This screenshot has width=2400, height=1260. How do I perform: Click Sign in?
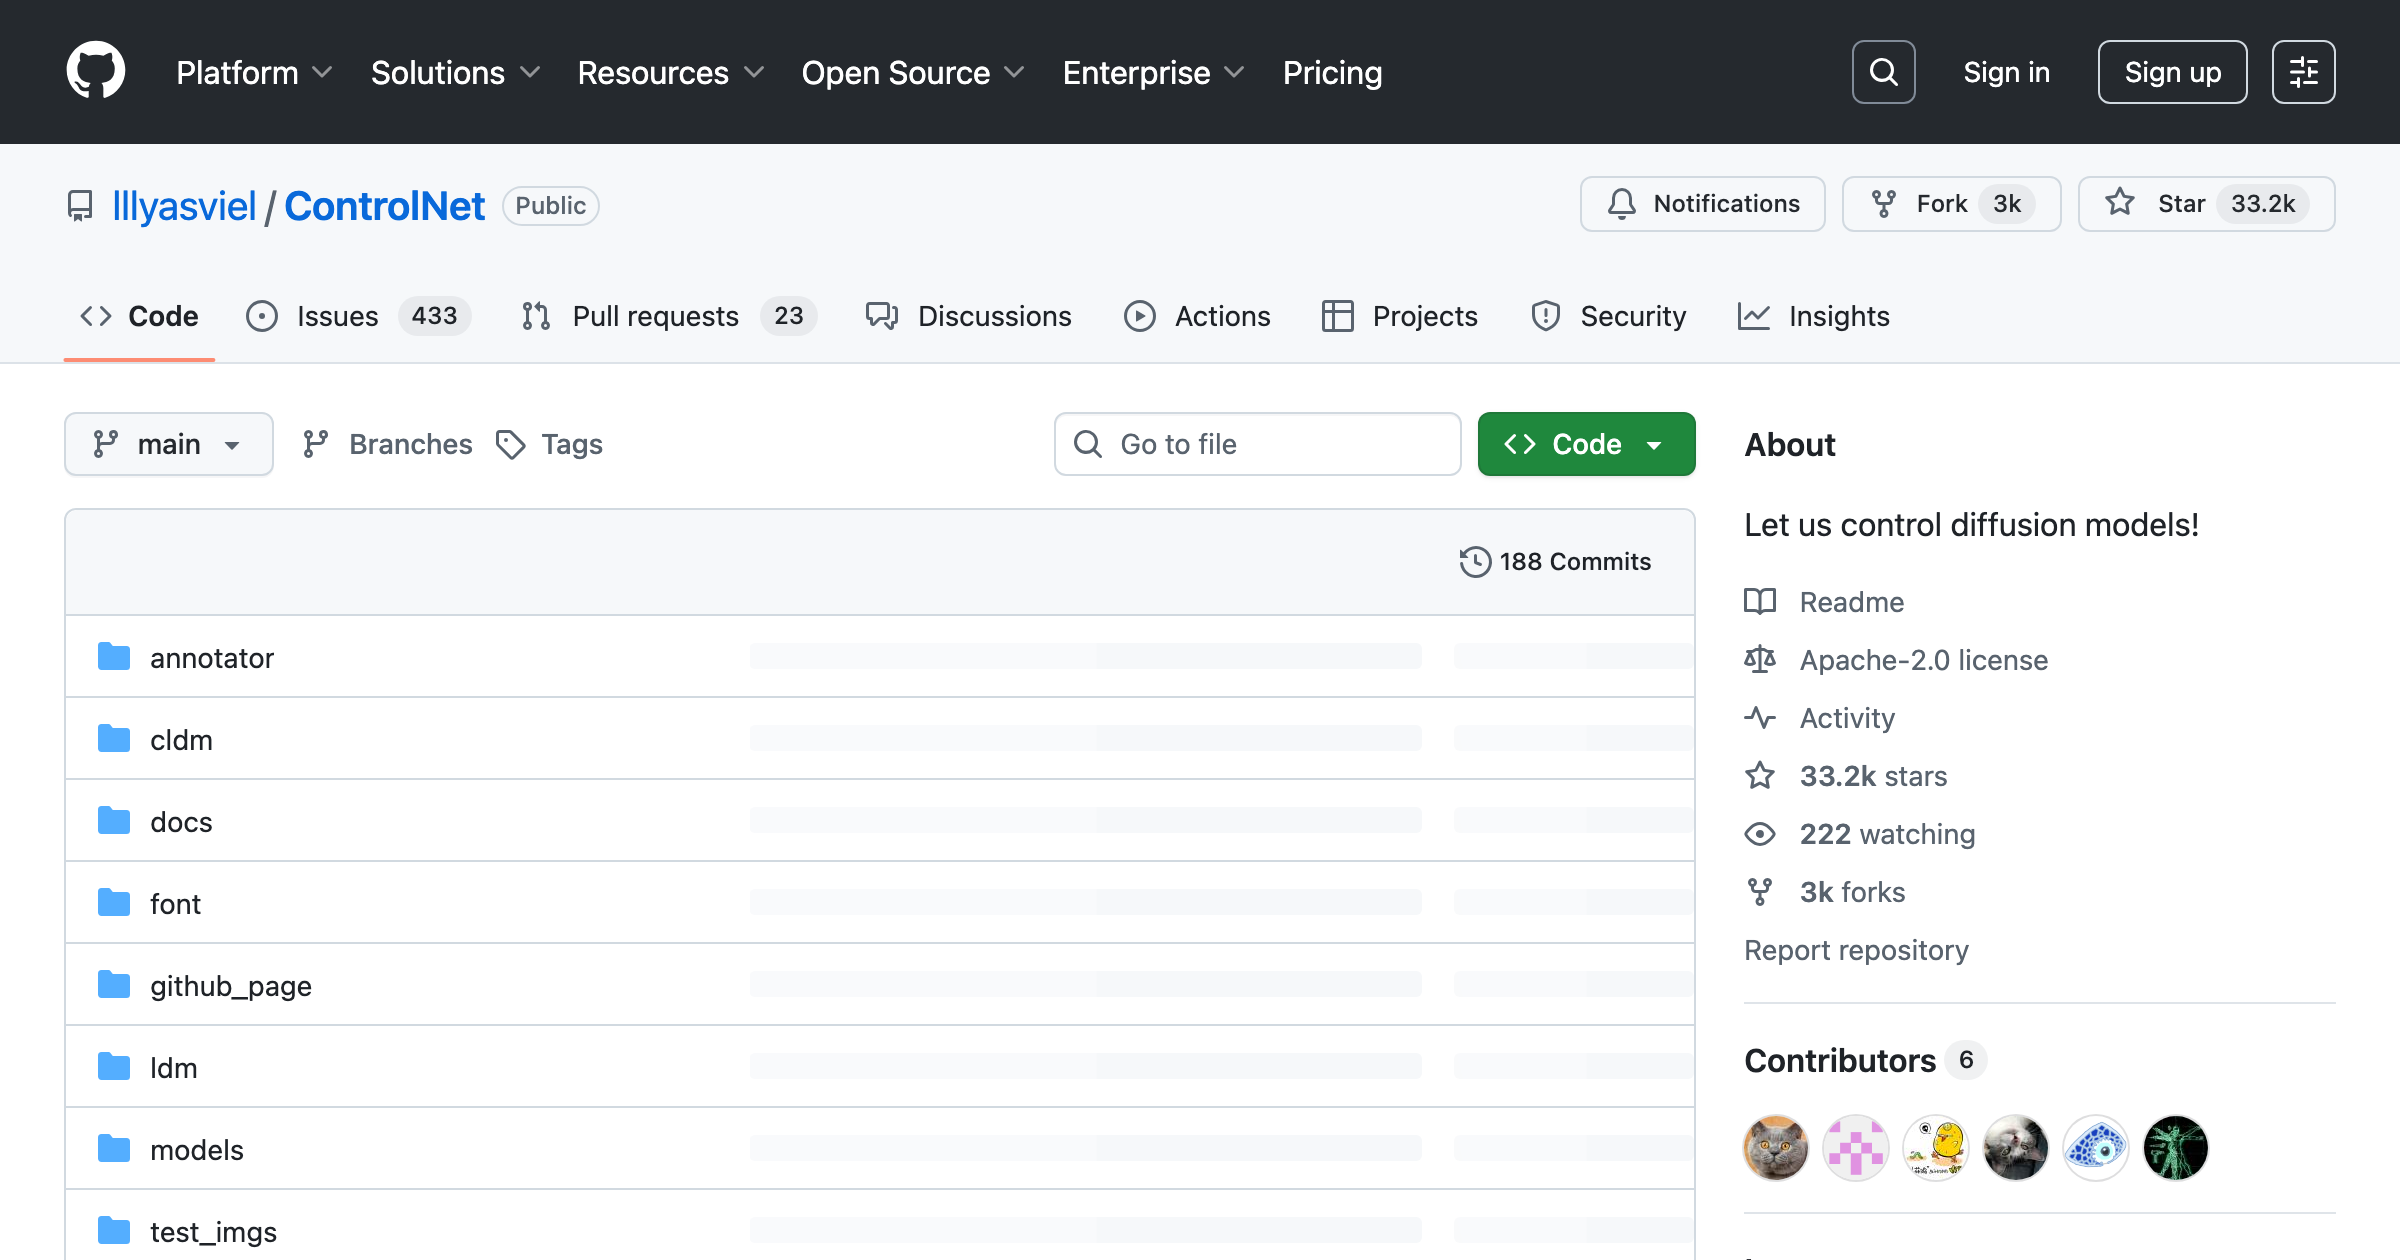click(x=2006, y=72)
